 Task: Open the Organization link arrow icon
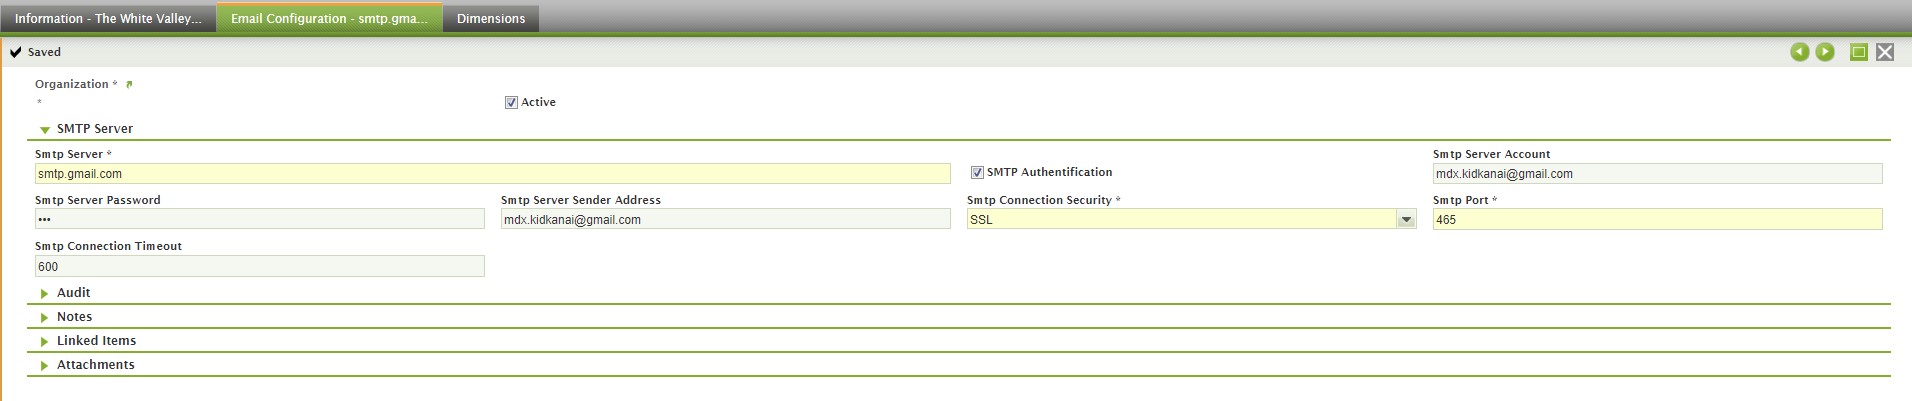[129, 84]
